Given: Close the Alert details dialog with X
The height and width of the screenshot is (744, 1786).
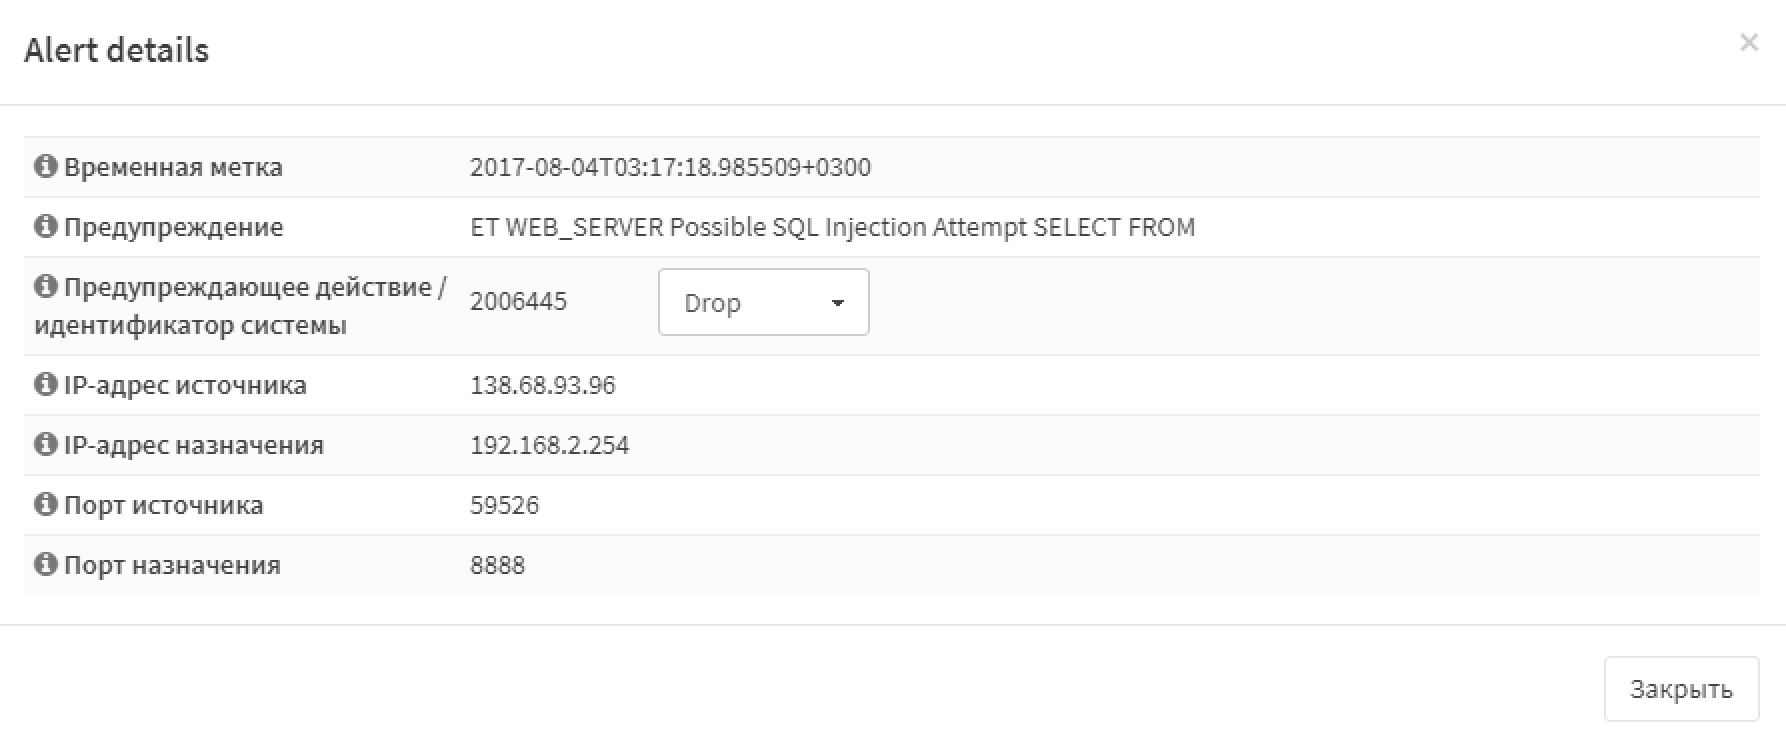Looking at the screenshot, I should coord(1748,43).
